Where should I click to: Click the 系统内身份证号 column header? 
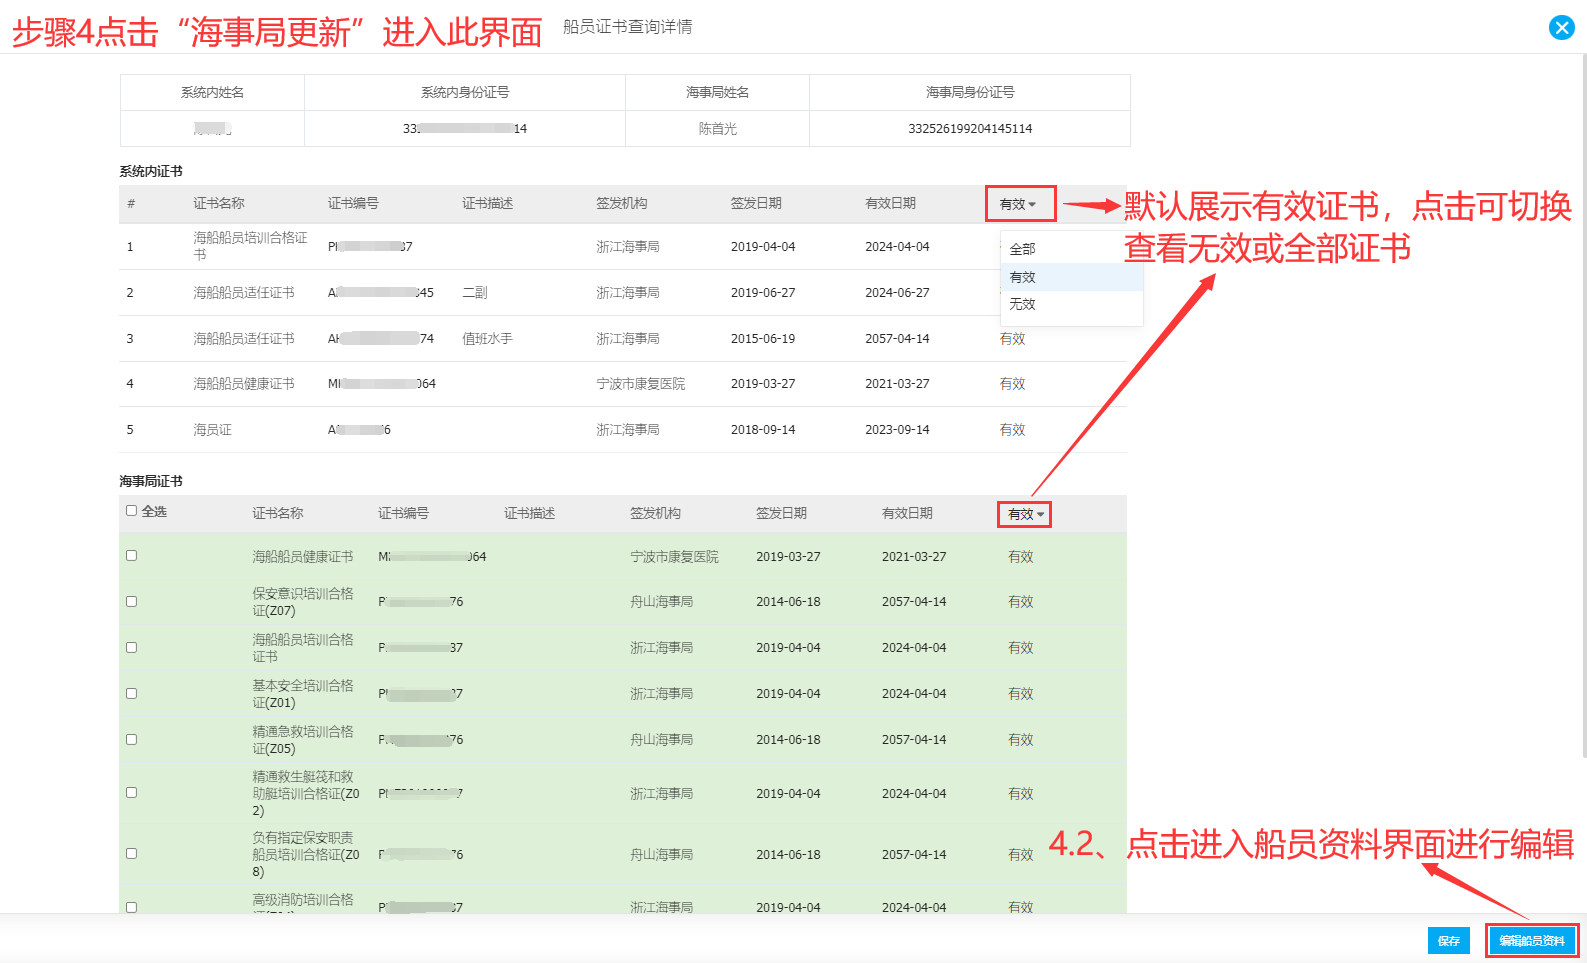[x=465, y=92]
